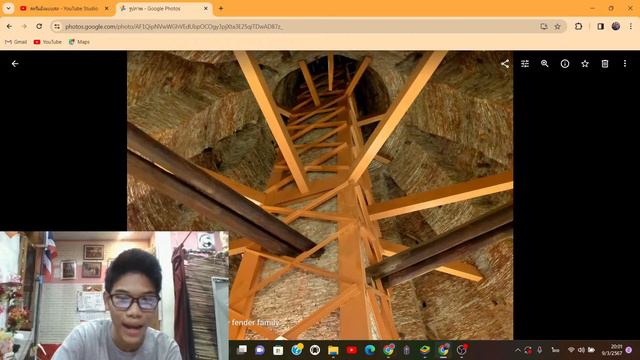Toggle the Chrome side panel

[x=600, y=27]
